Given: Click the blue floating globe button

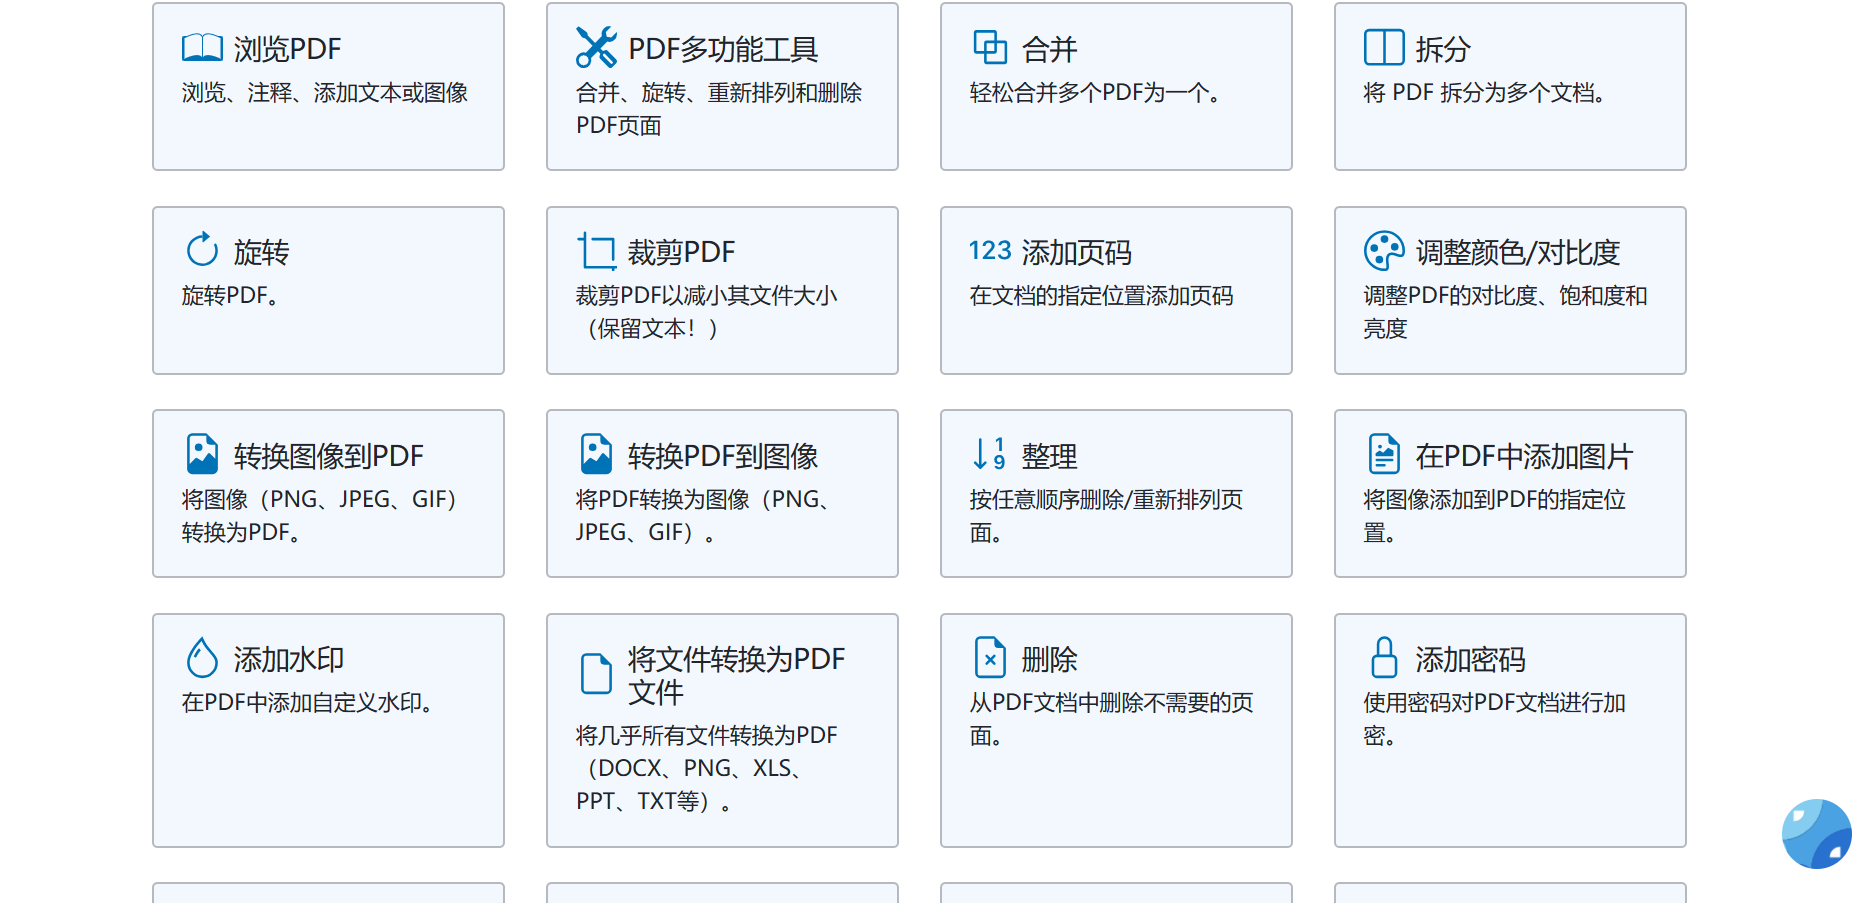Looking at the screenshot, I should 1816,833.
